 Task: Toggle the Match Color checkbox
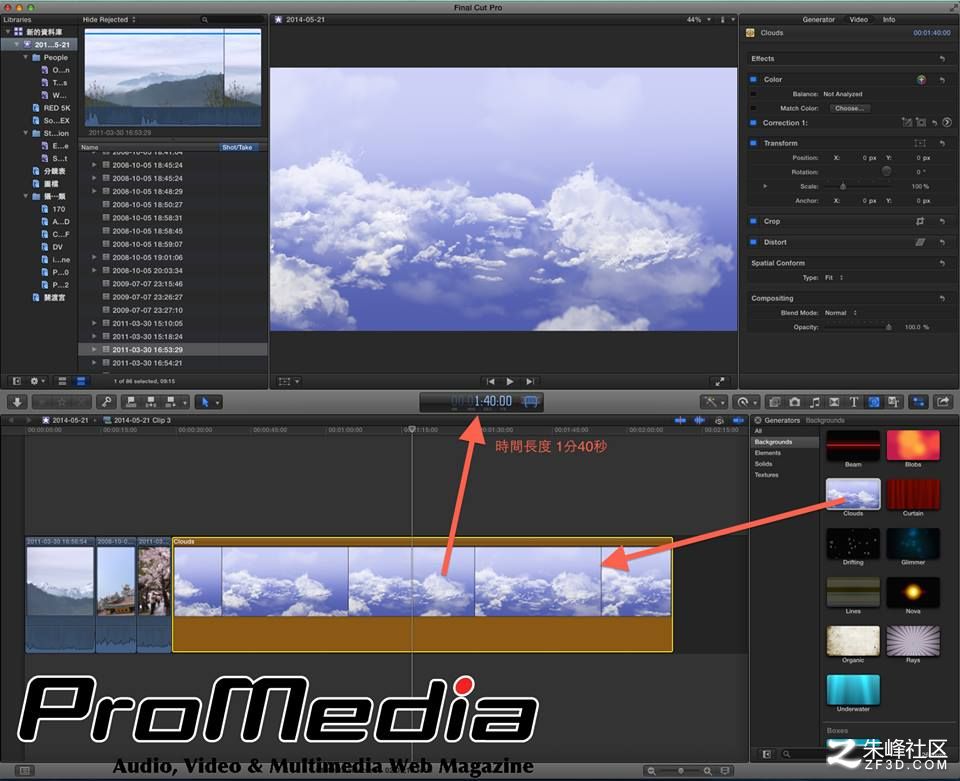tap(754, 108)
